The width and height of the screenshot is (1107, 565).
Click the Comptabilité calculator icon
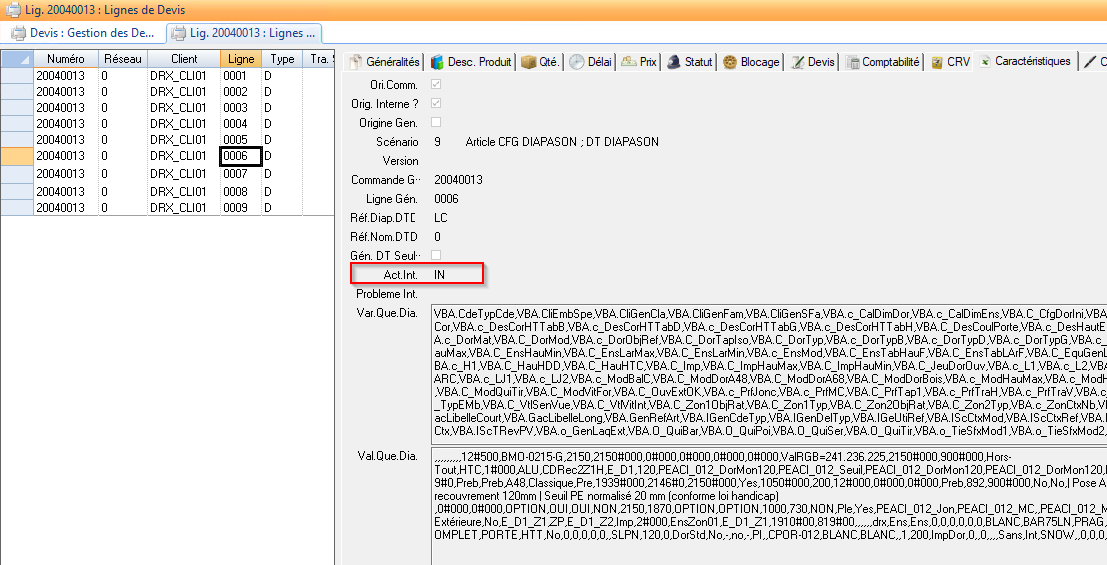[852, 62]
